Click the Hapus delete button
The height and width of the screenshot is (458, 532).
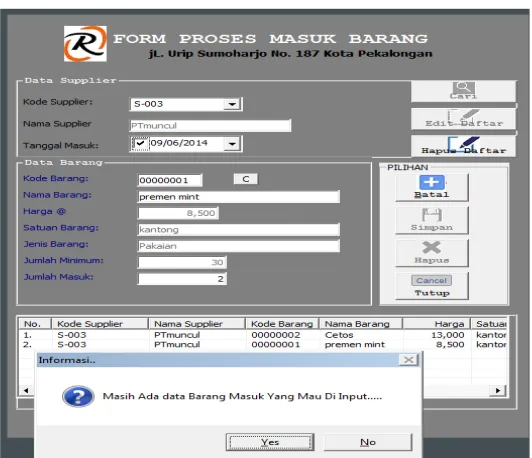pos(432,253)
